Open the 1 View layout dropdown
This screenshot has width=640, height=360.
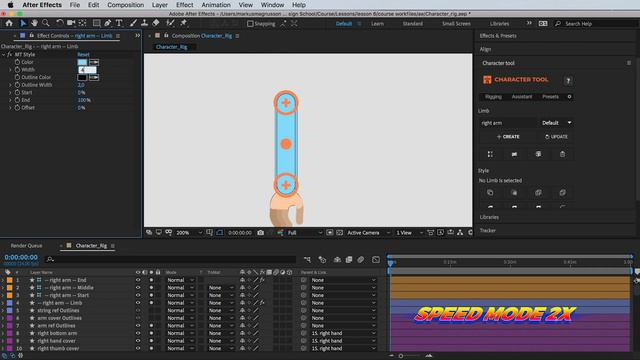coord(409,233)
